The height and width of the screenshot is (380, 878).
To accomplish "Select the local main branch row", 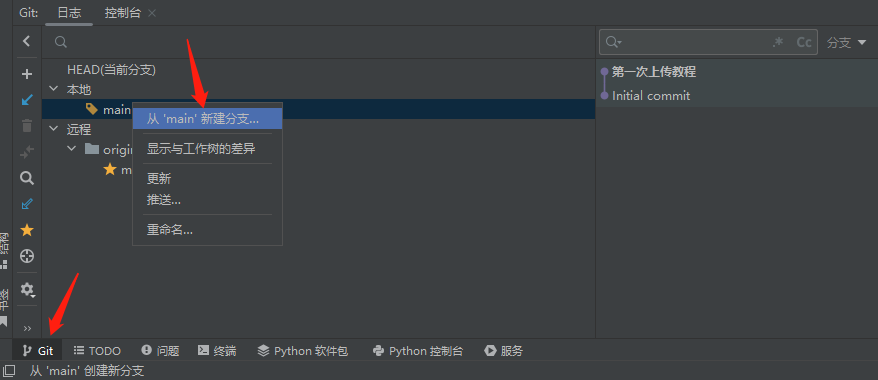I will point(319,109).
